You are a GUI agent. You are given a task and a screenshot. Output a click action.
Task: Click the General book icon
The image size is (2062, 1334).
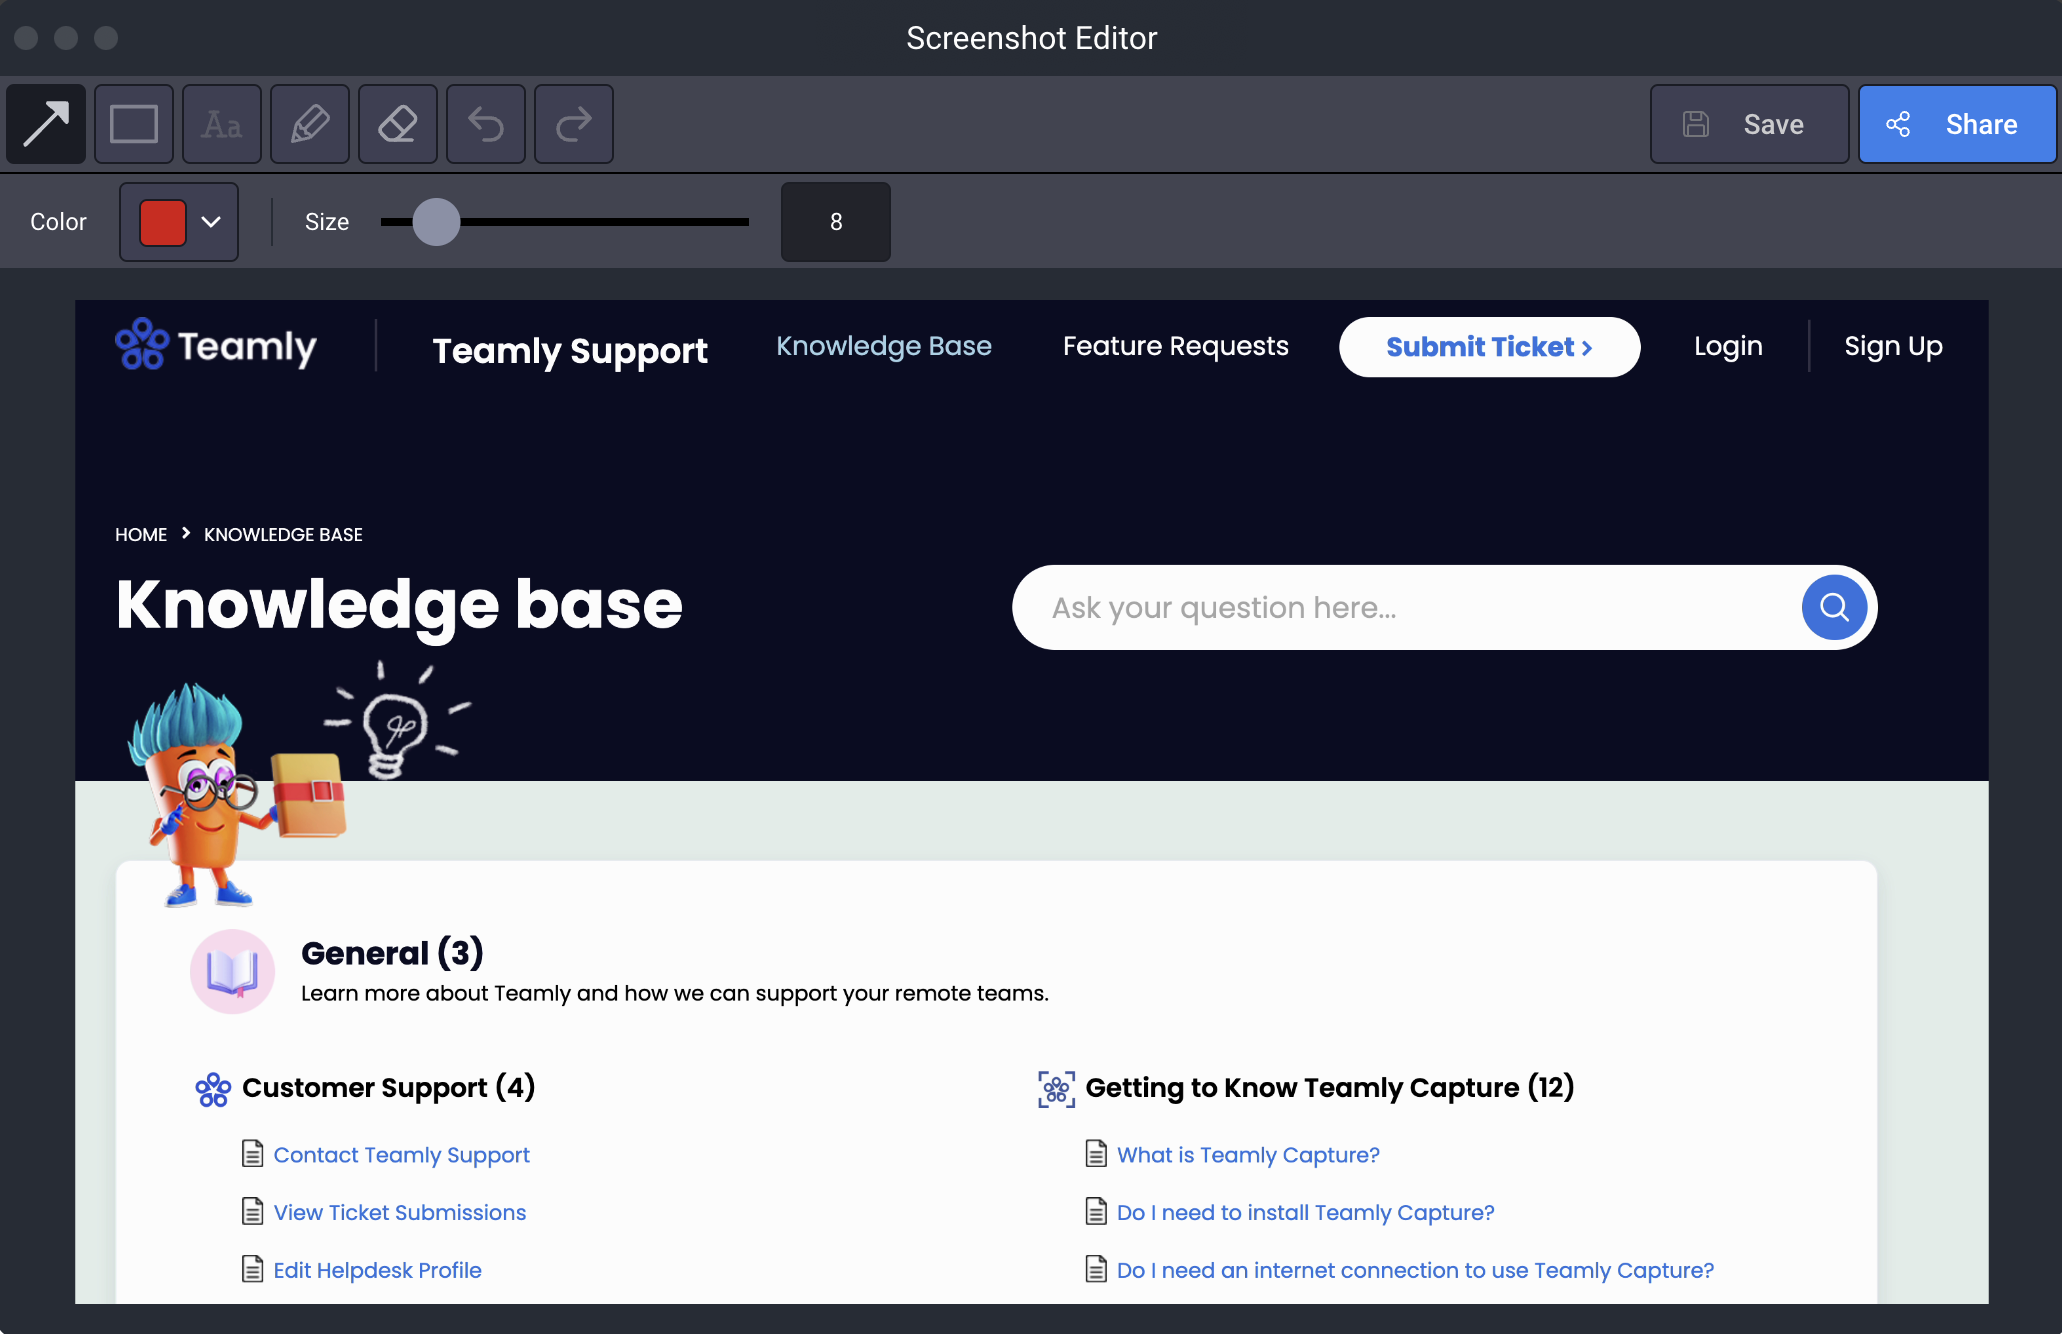[232, 971]
